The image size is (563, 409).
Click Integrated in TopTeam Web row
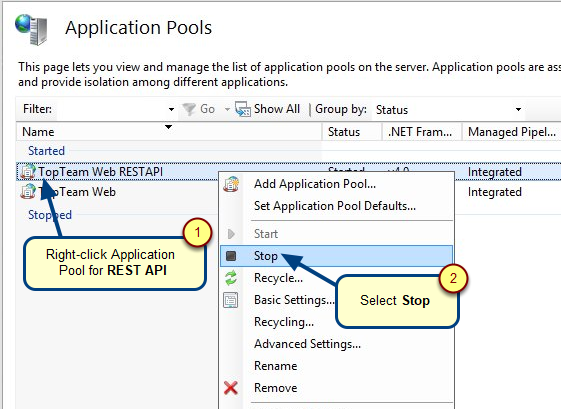click(x=494, y=192)
